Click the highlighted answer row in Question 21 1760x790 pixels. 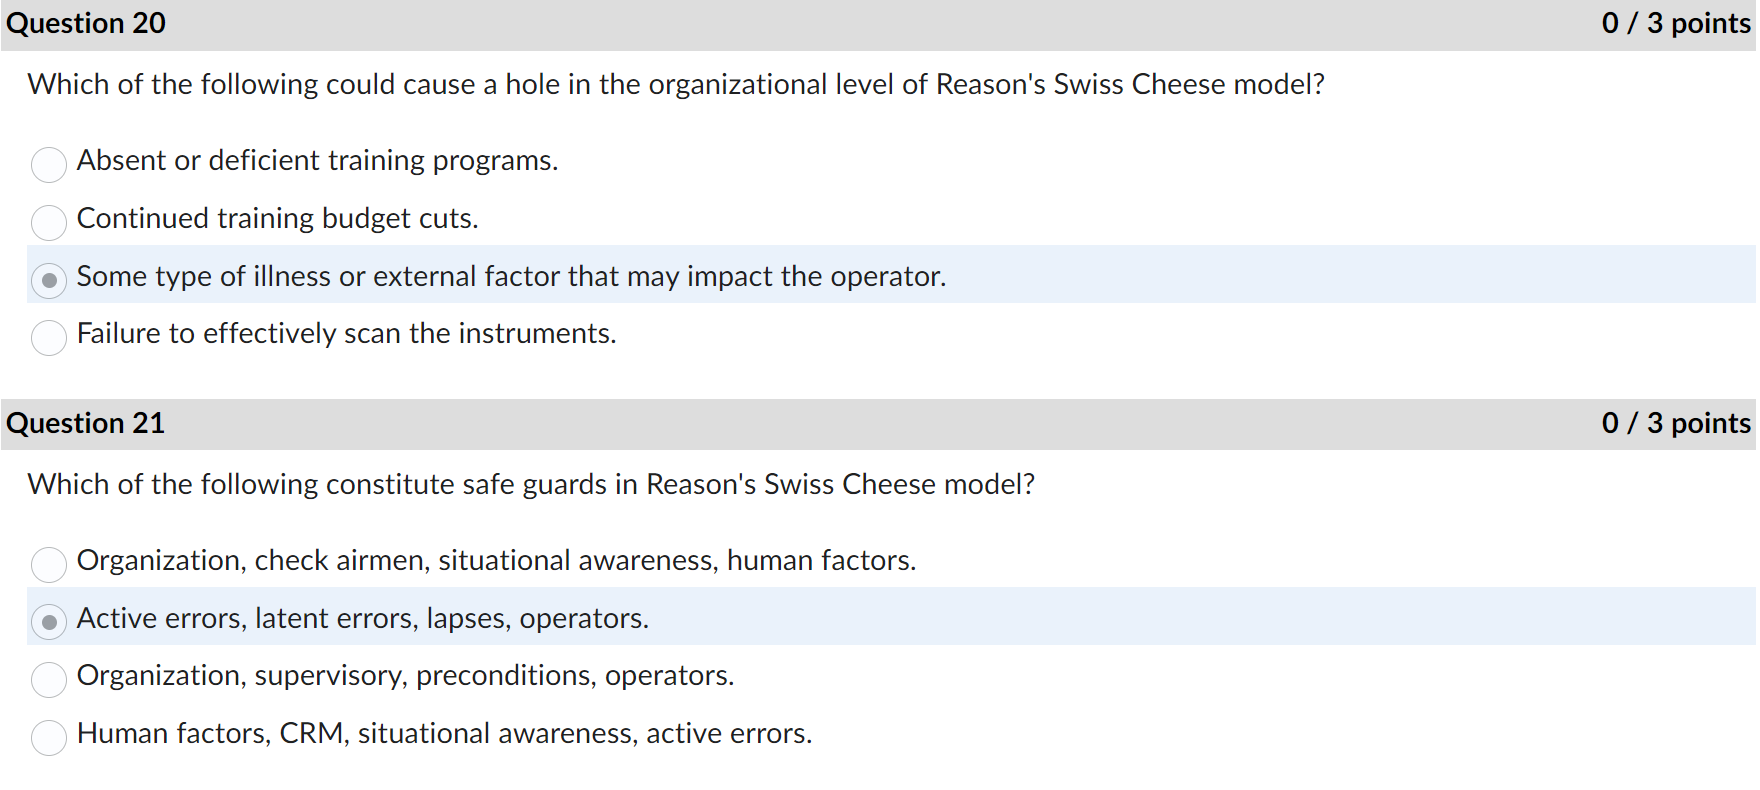point(363,619)
